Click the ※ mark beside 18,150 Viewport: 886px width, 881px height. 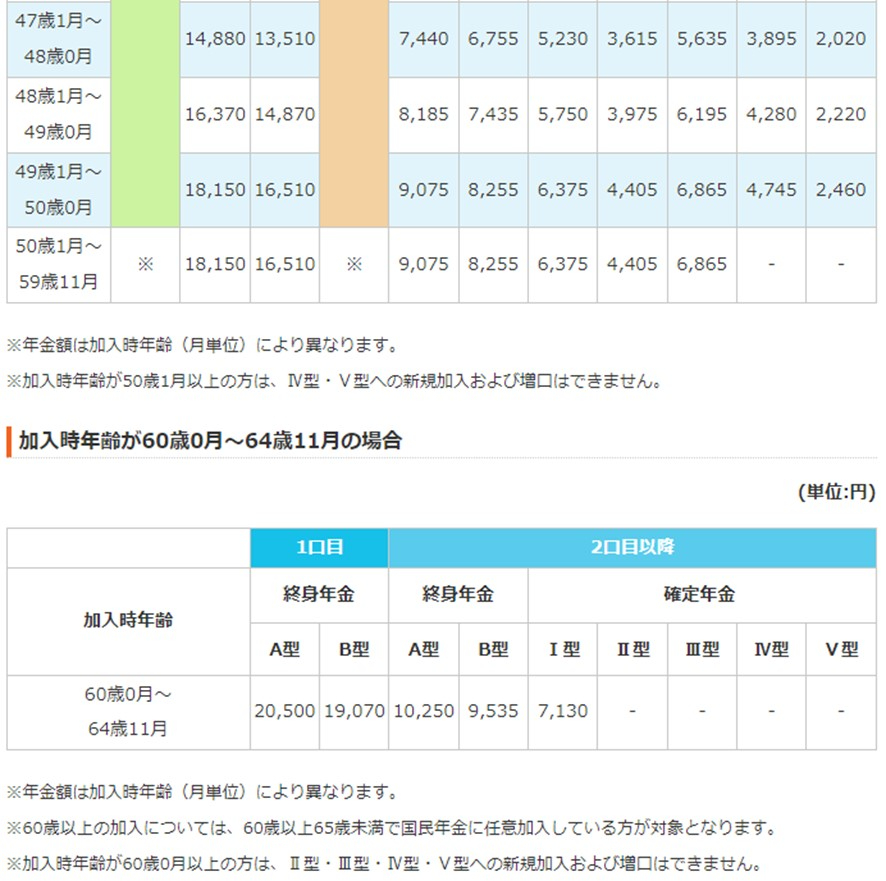[145, 263]
